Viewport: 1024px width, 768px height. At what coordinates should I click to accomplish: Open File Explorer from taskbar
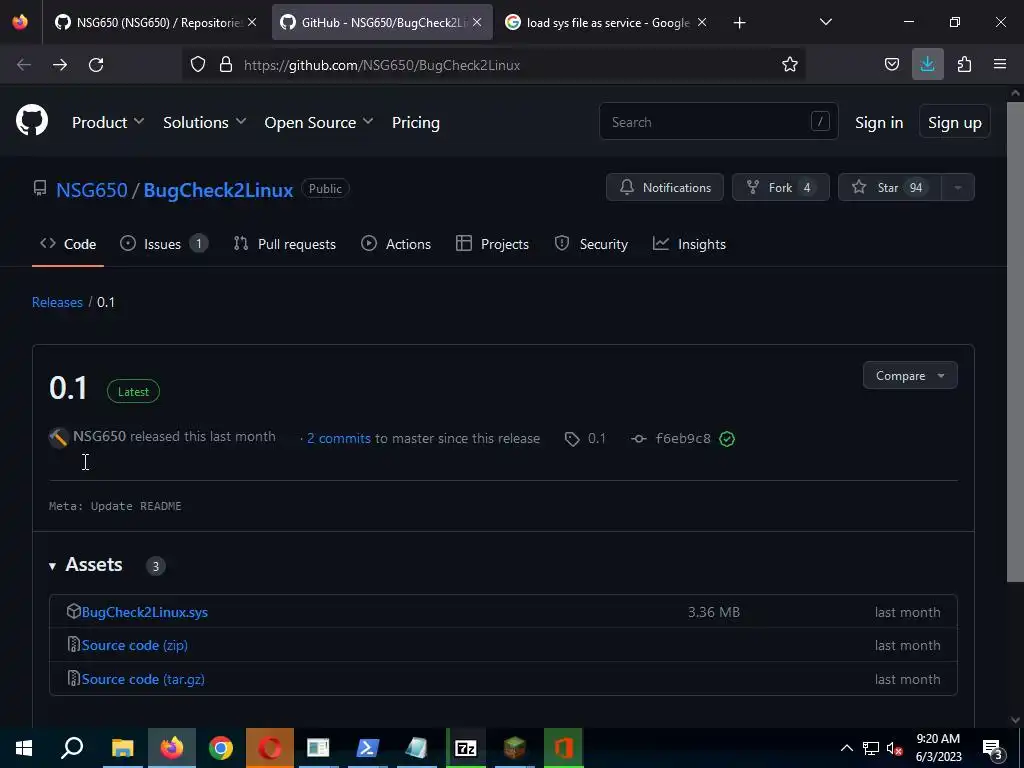pos(122,748)
